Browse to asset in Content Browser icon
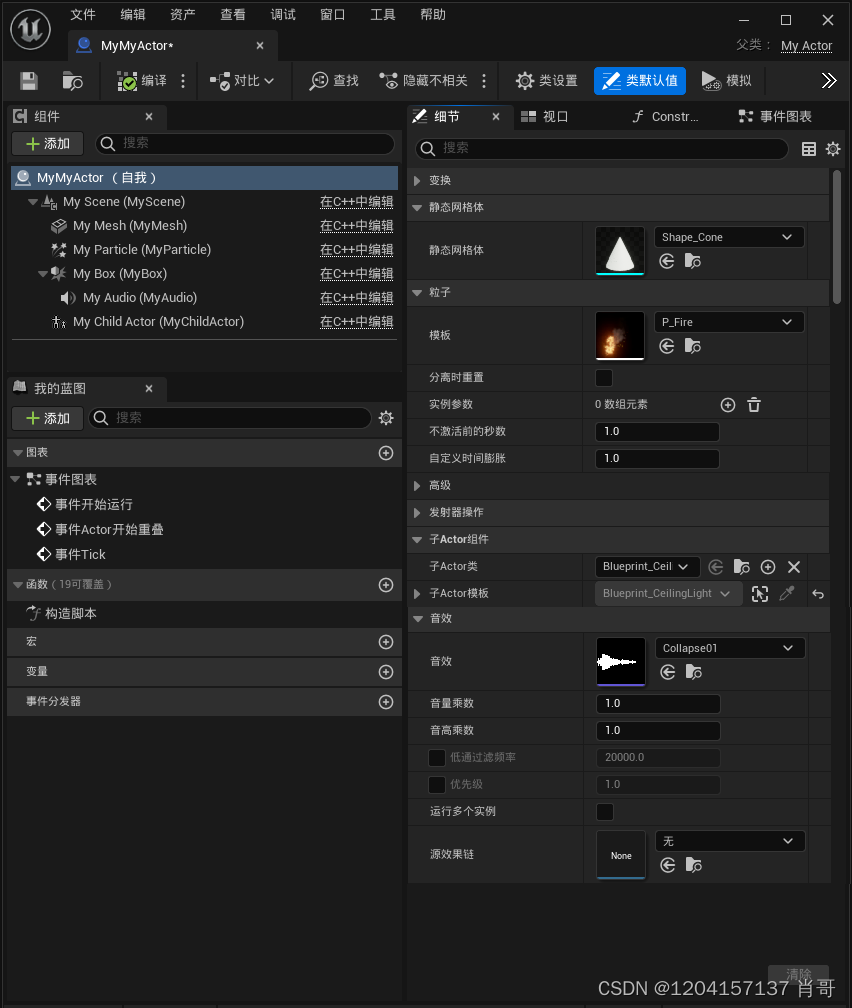 72,81
